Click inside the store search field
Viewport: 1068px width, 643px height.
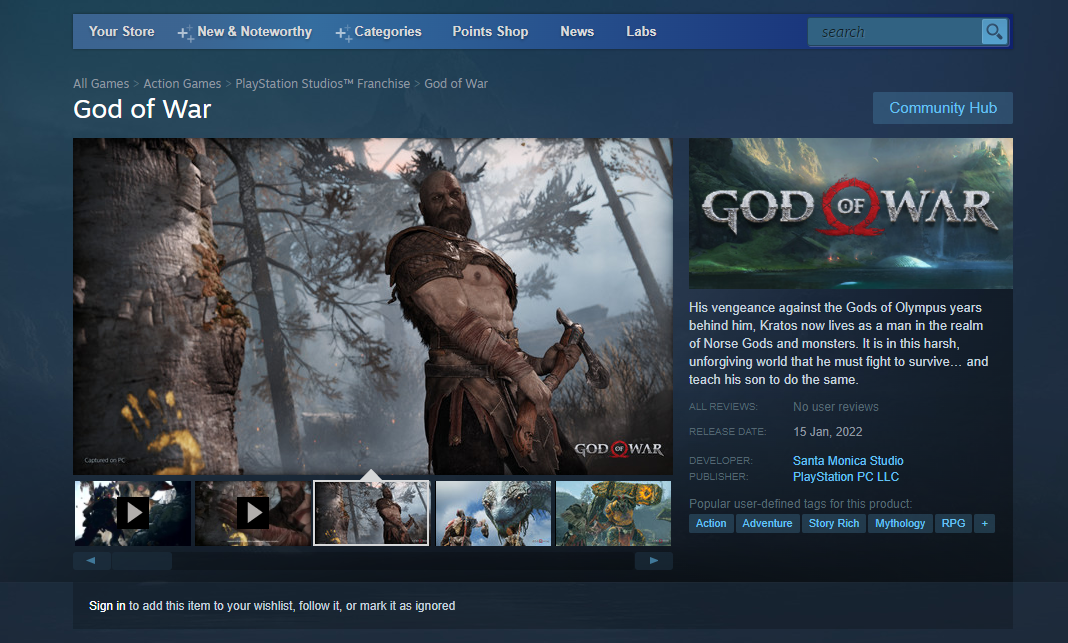pos(895,32)
